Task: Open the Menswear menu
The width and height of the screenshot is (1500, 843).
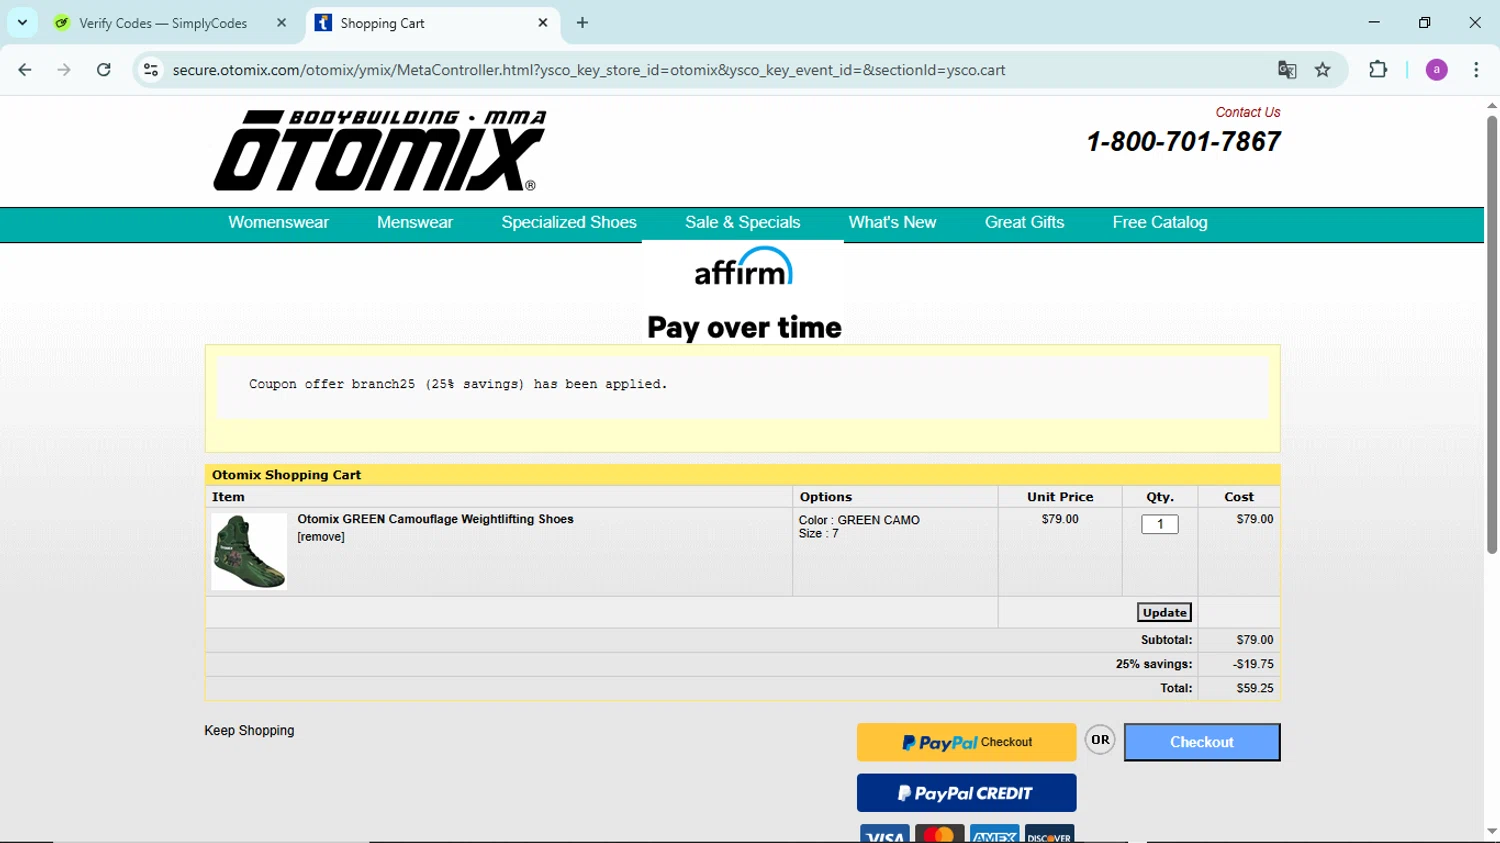Action: (x=415, y=223)
